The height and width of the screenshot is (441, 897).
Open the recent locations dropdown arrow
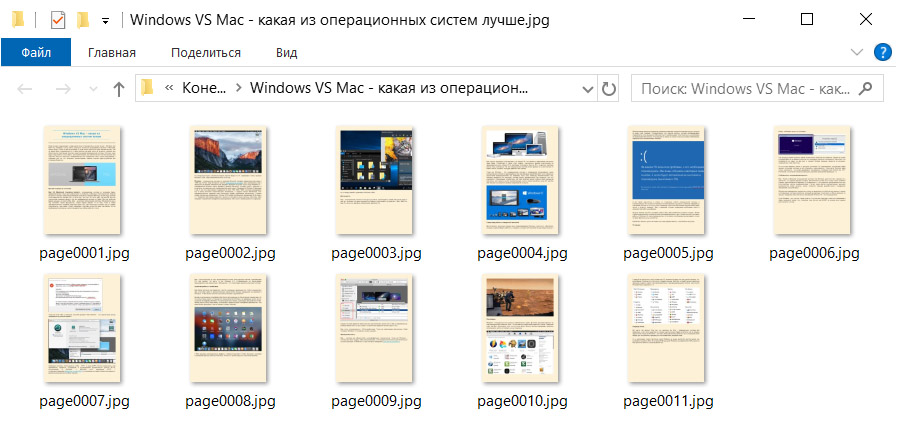click(x=93, y=89)
